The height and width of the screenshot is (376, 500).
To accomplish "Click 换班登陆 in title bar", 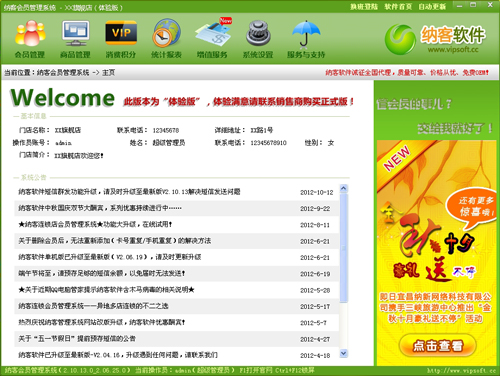I will (364, 7).
